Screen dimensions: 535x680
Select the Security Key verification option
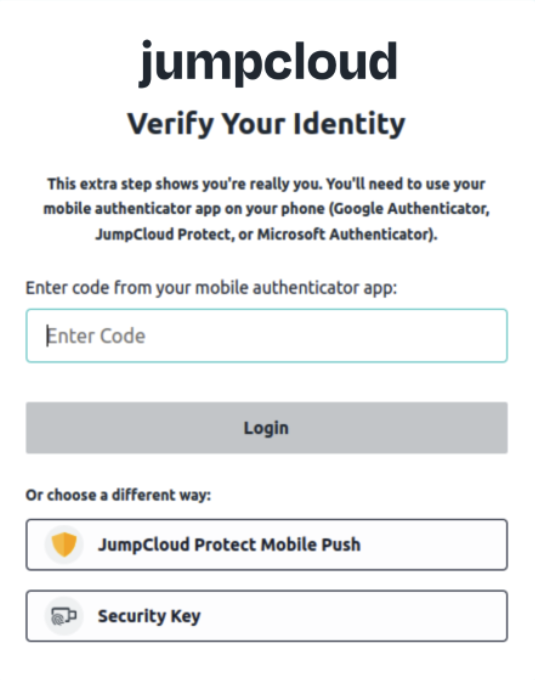click(267, 616)
